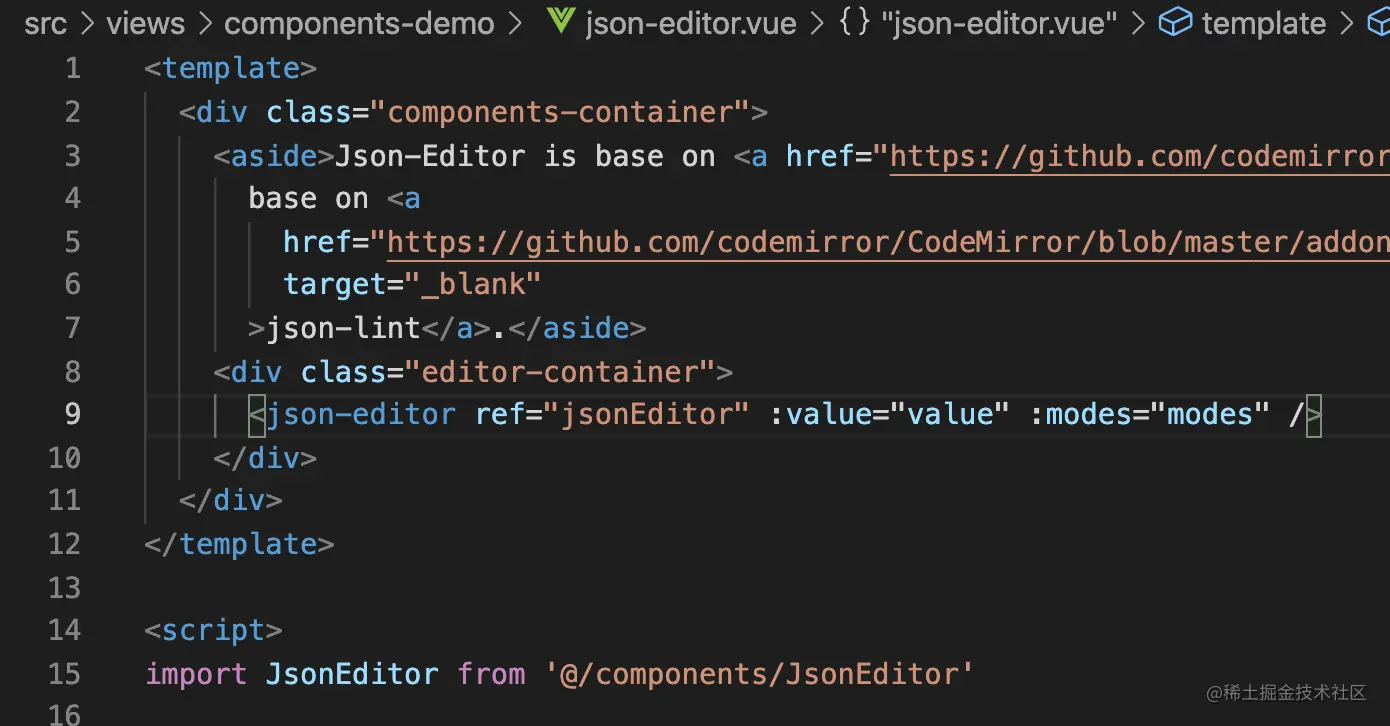Click the opening <template> tag on line 1
This screenshot has height=726, width=1390.
231,69
